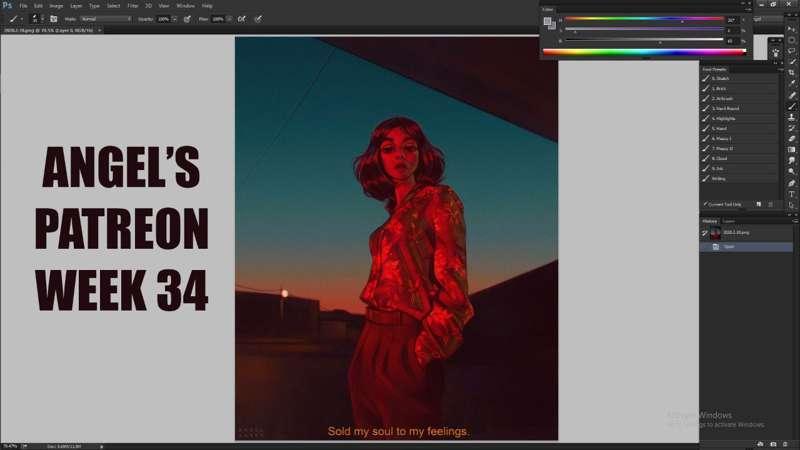Select the Eraser tool
Image resolution: width=800 pixels, height=450 pixels.
[x=792, y=139]
